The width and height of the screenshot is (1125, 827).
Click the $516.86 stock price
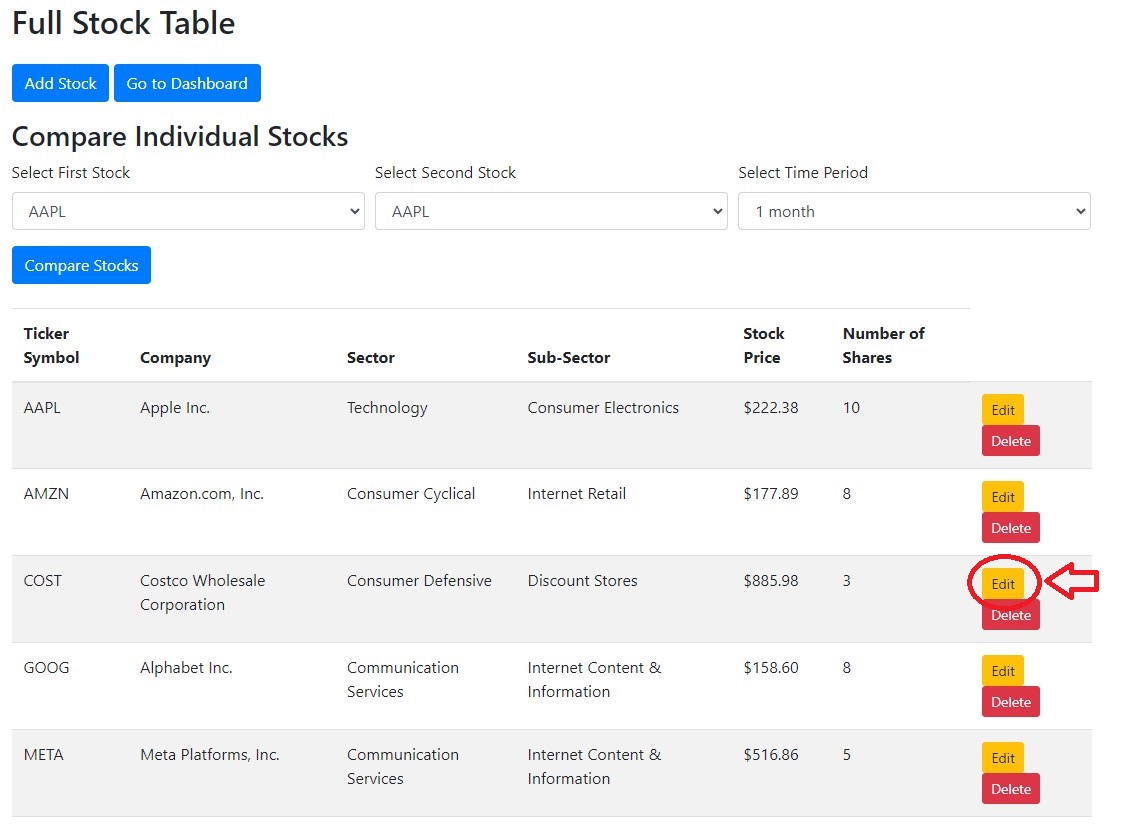point(771,755)
